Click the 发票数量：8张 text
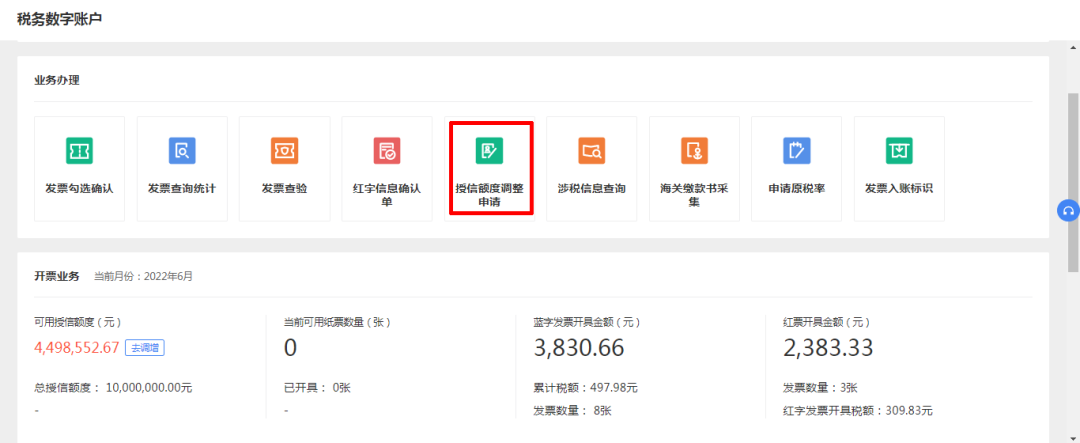Viewport: 1080px width, 443px height. (572, 411)
